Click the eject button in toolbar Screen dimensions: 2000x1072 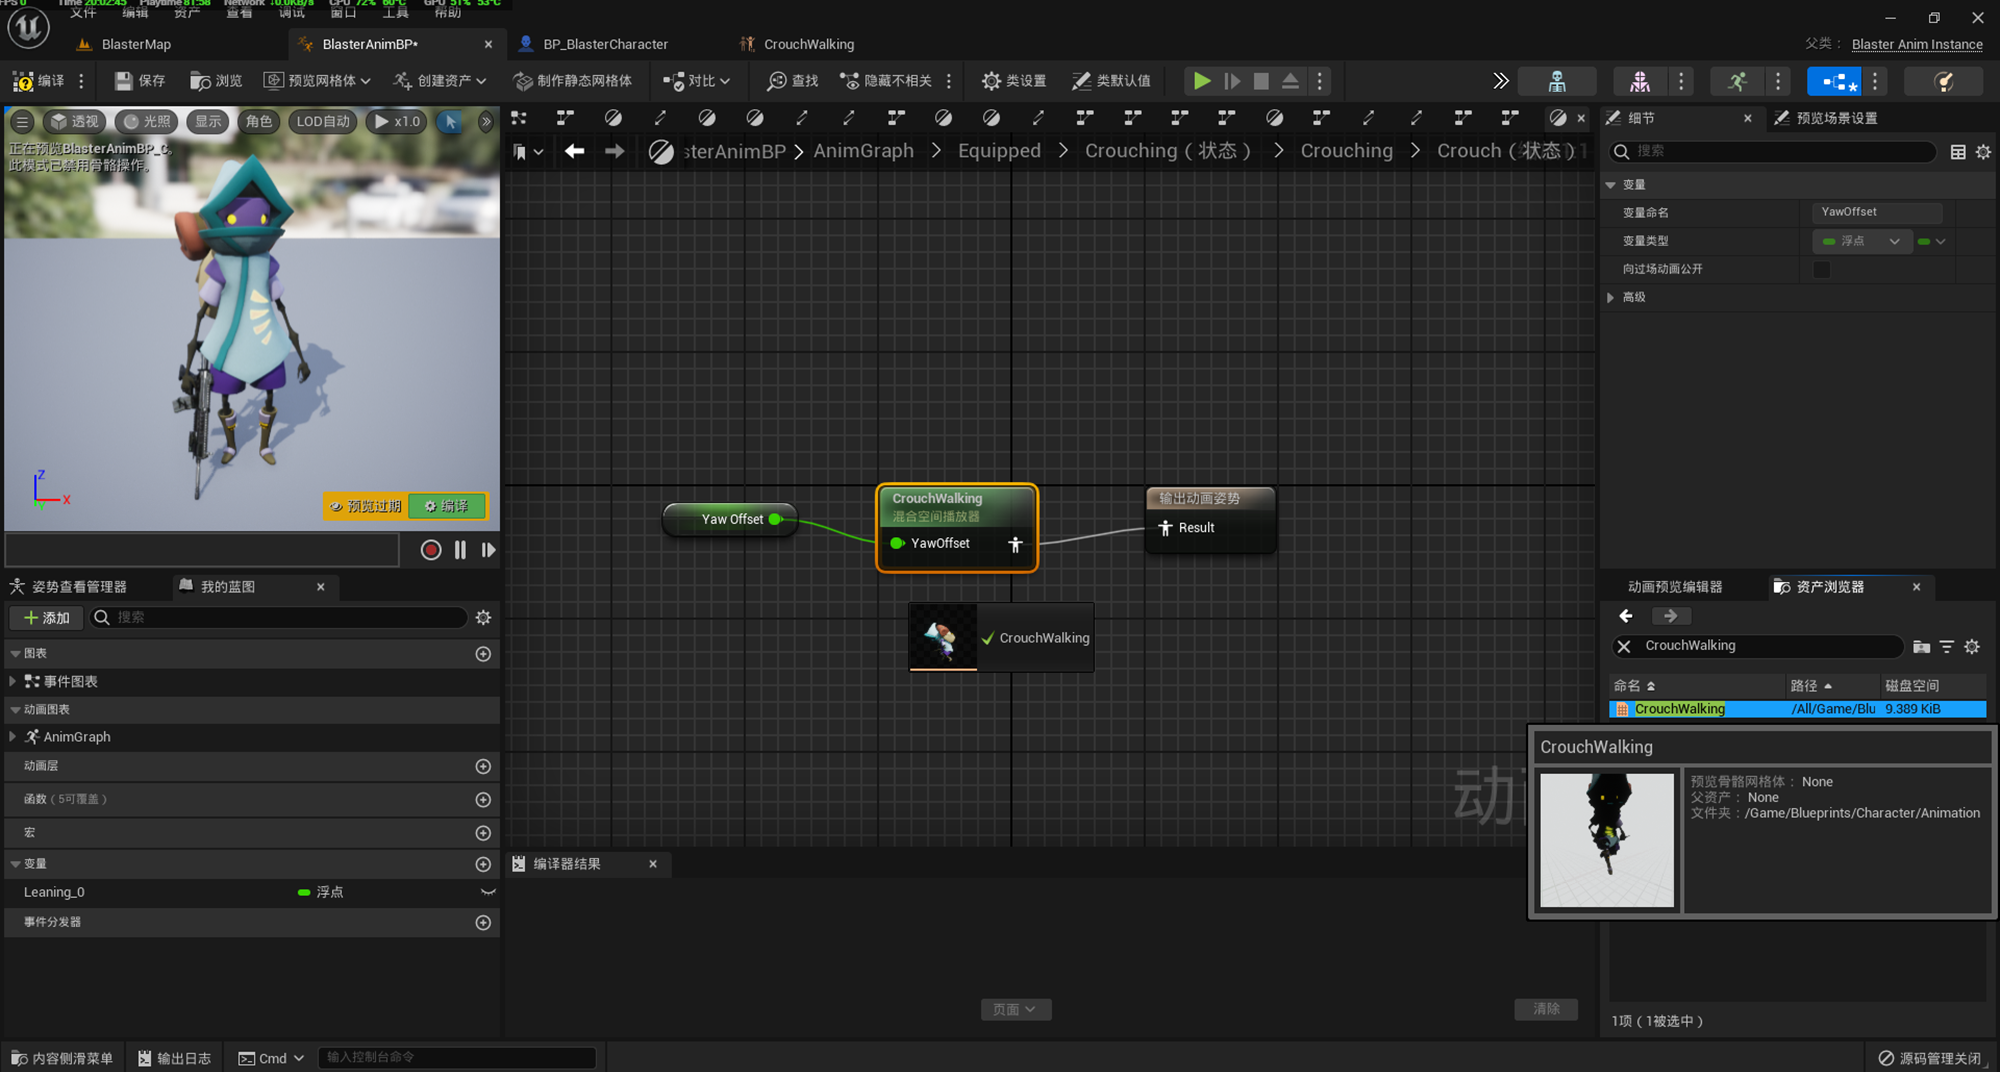pyautogui.click(x=1291, y=81)
